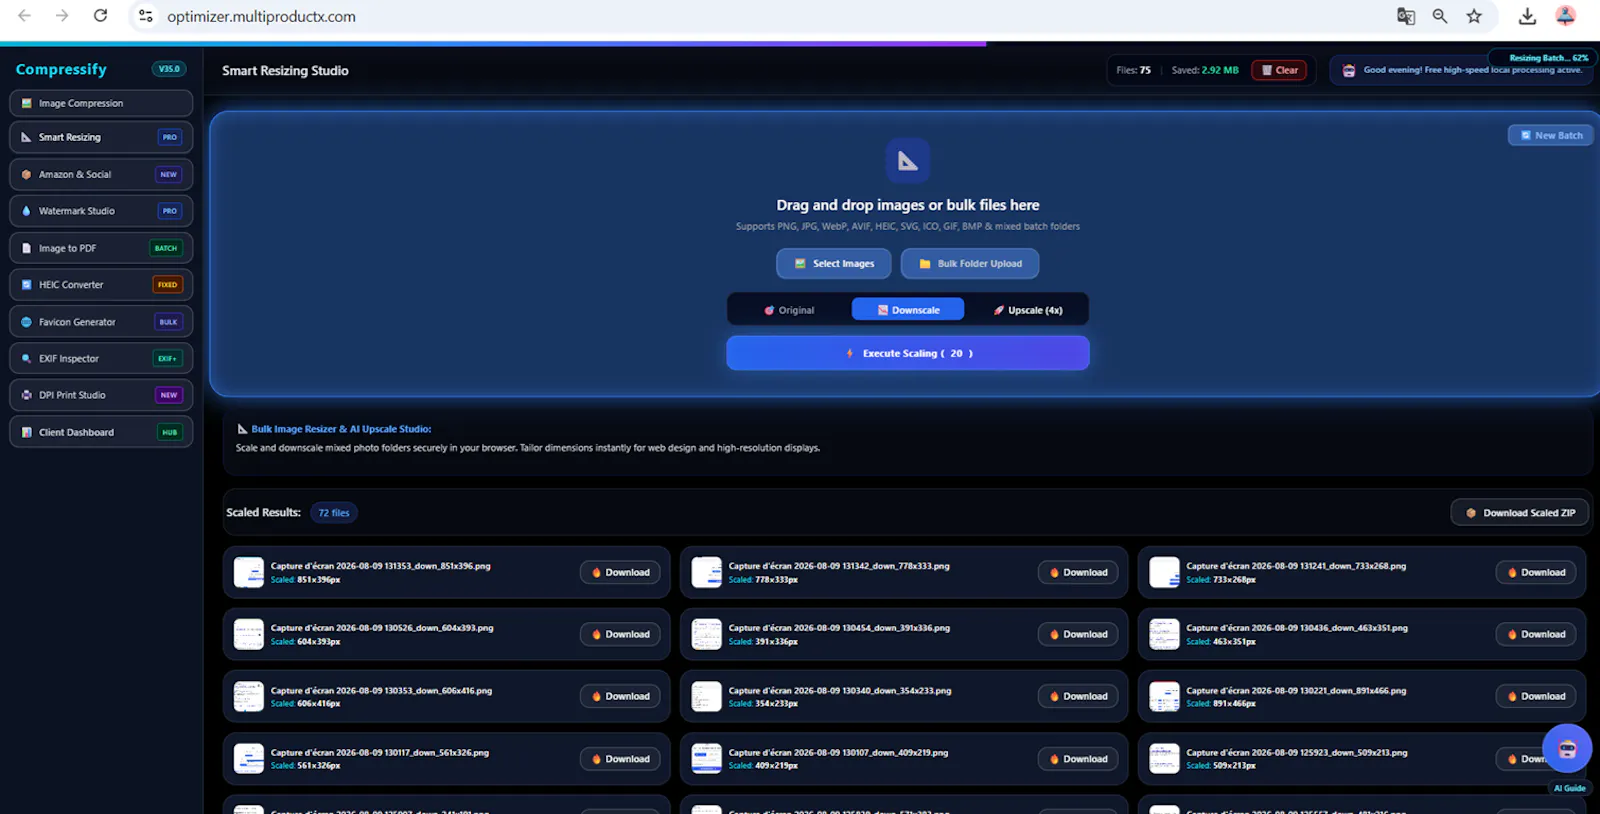Open thumbnail of 130221_down_891x466.png

click(x=1165, y=696)
